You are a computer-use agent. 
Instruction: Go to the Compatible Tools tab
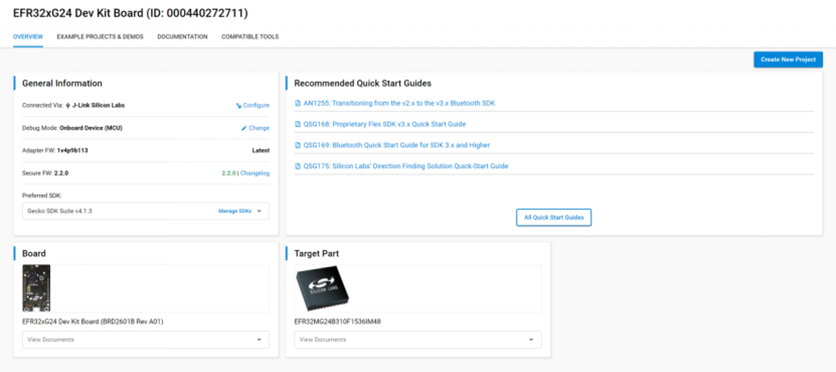pos(250,37)
